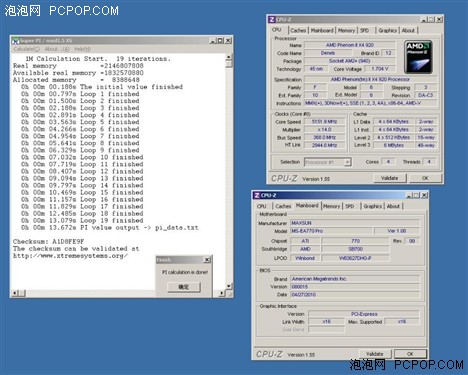Click the Super PI window title icon
Viewport: 468px width, 375px height.
tap(15, 40)
